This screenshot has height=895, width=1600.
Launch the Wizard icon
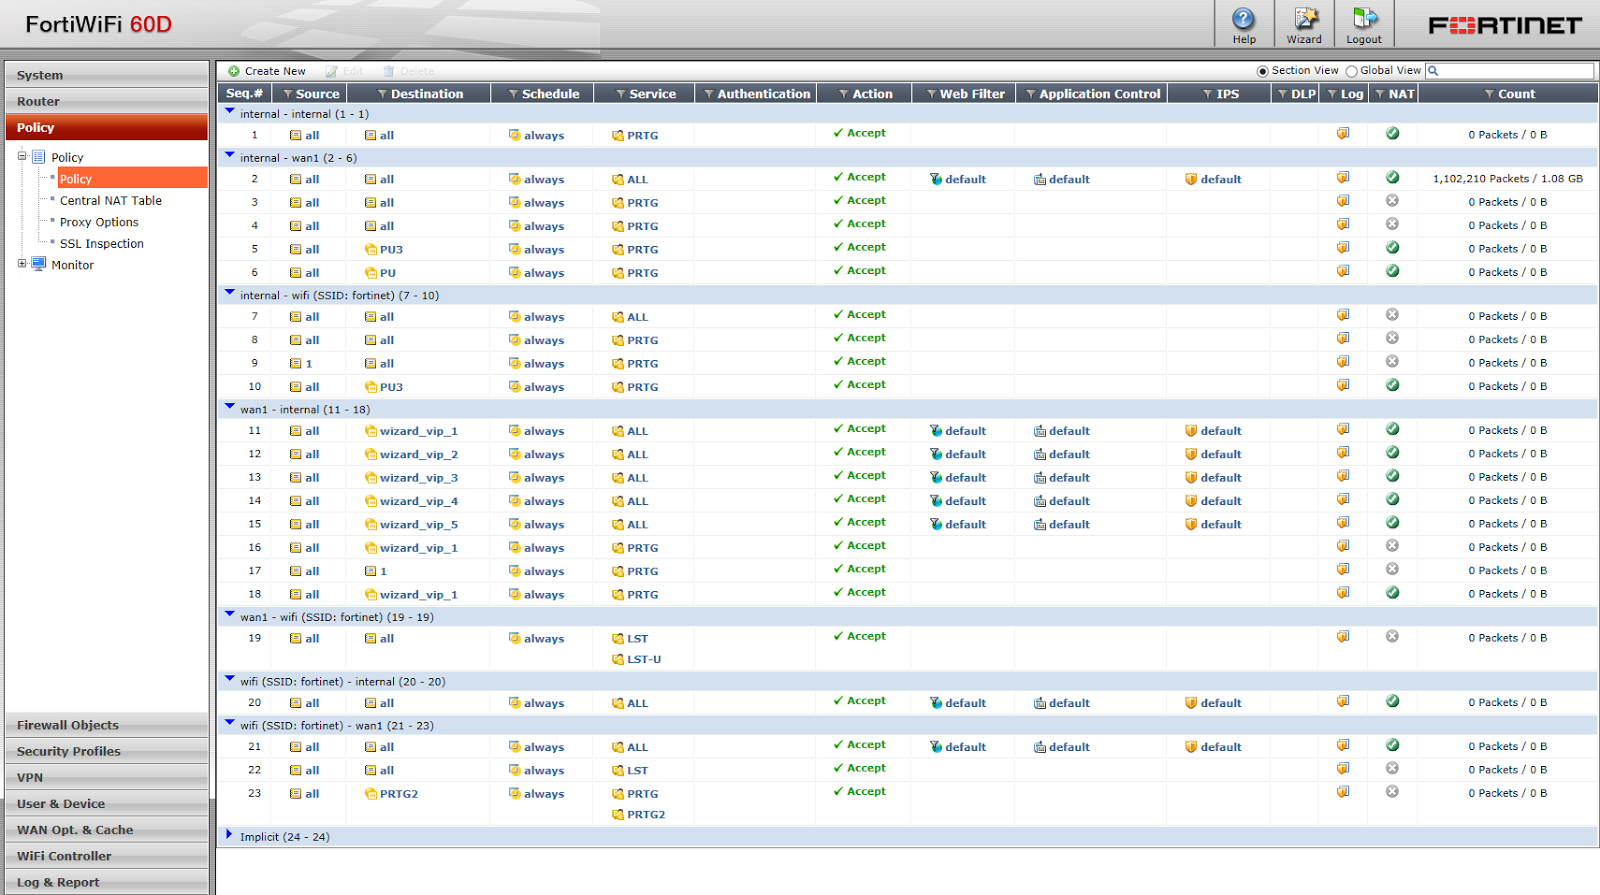click(x=1305, y=19)
